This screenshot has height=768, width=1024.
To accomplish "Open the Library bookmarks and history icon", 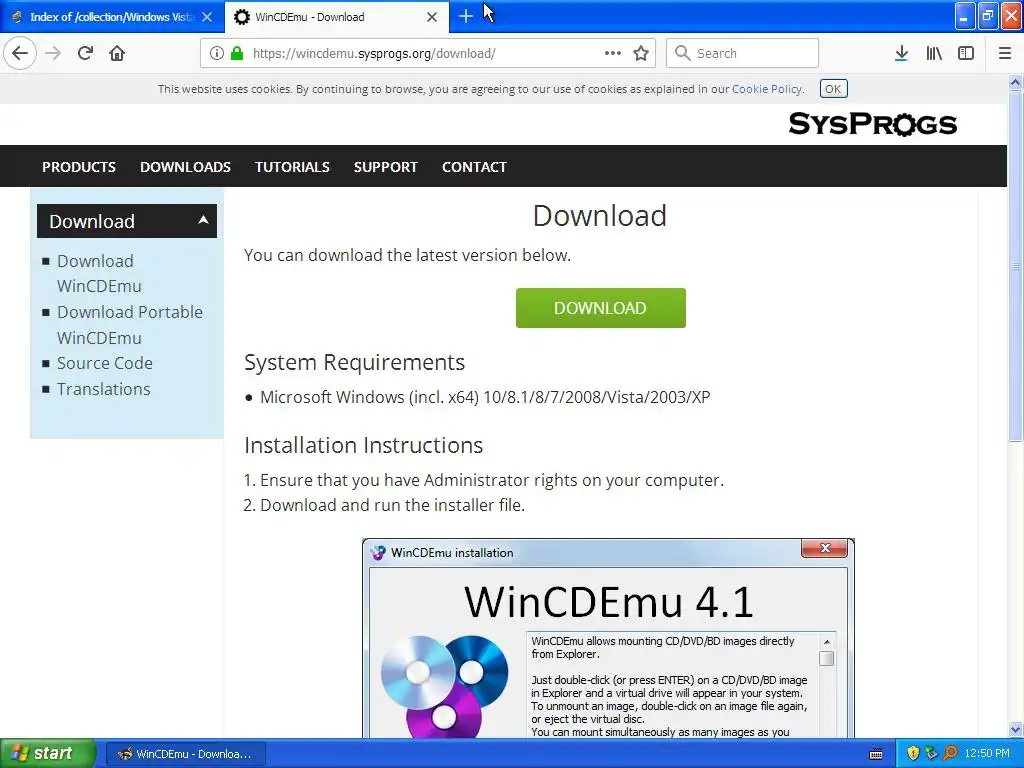I will coord(934,53).
